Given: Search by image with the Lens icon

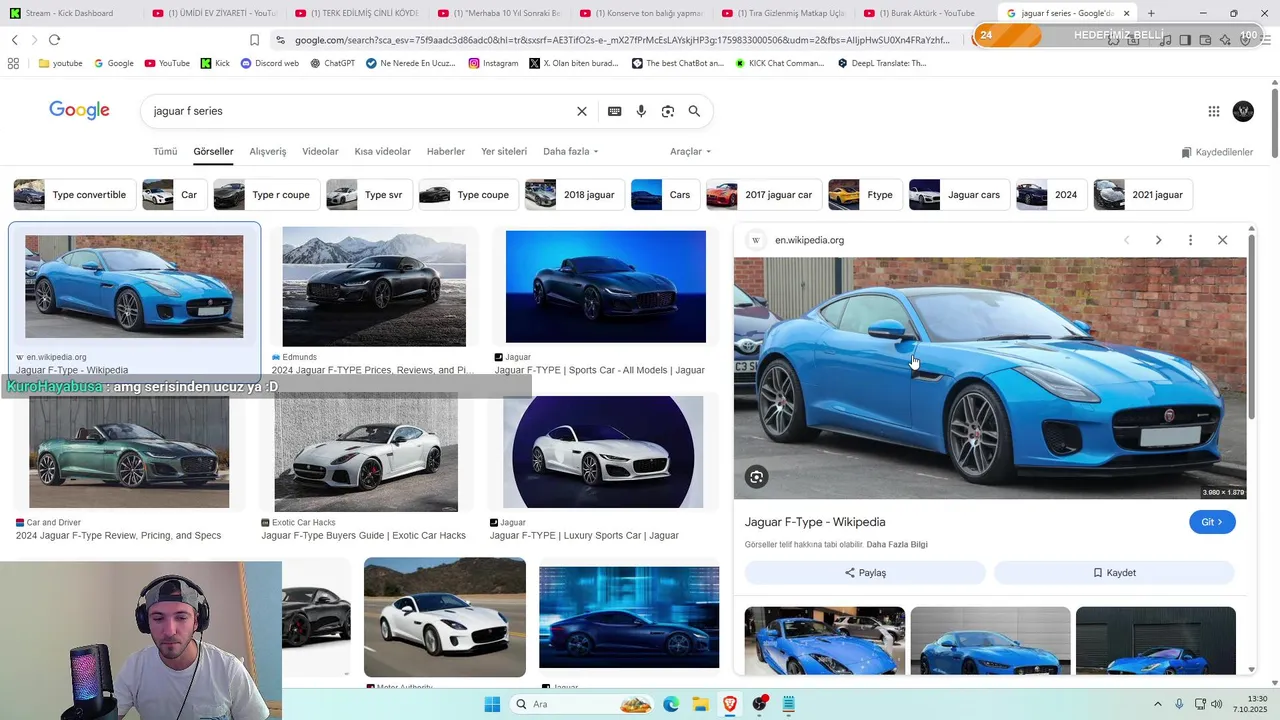Looking at the screenshot, I should click(x=668, y=111).
